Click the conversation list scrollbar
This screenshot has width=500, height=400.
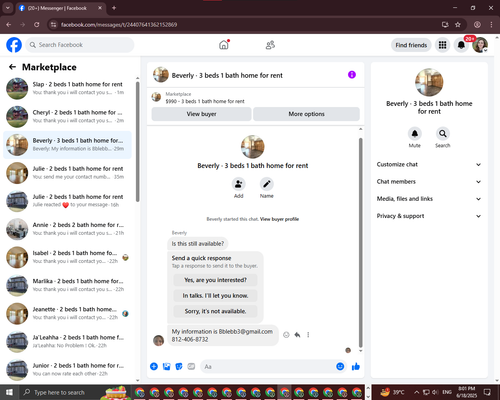coord(137,142)
